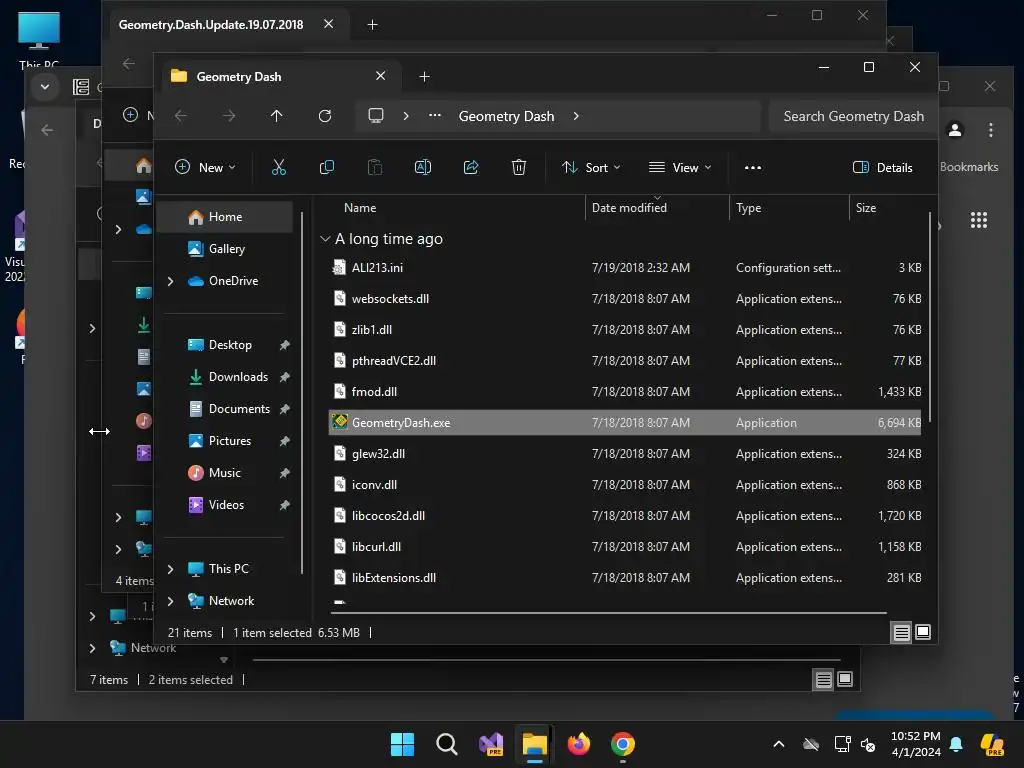Launch Firefox from taskbar
Image resolution: width=1024 pixels, height=768 pixels.
pyautogui.click(x=579, y=744)
